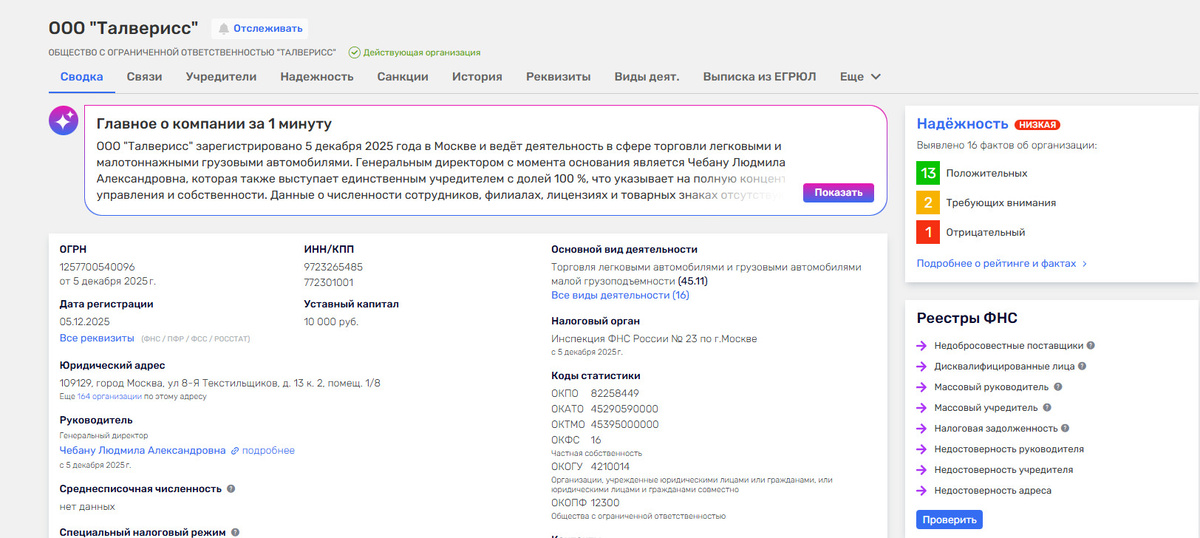Select the INN value 9723265485
Viewport: 1200px width, 538px height.
(x=333, y=267)
